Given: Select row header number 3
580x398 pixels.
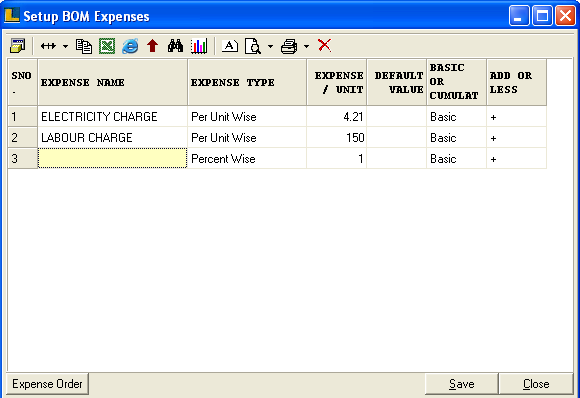Looking at the screenshot, I should pyautogui.click(x=23, y=158).
